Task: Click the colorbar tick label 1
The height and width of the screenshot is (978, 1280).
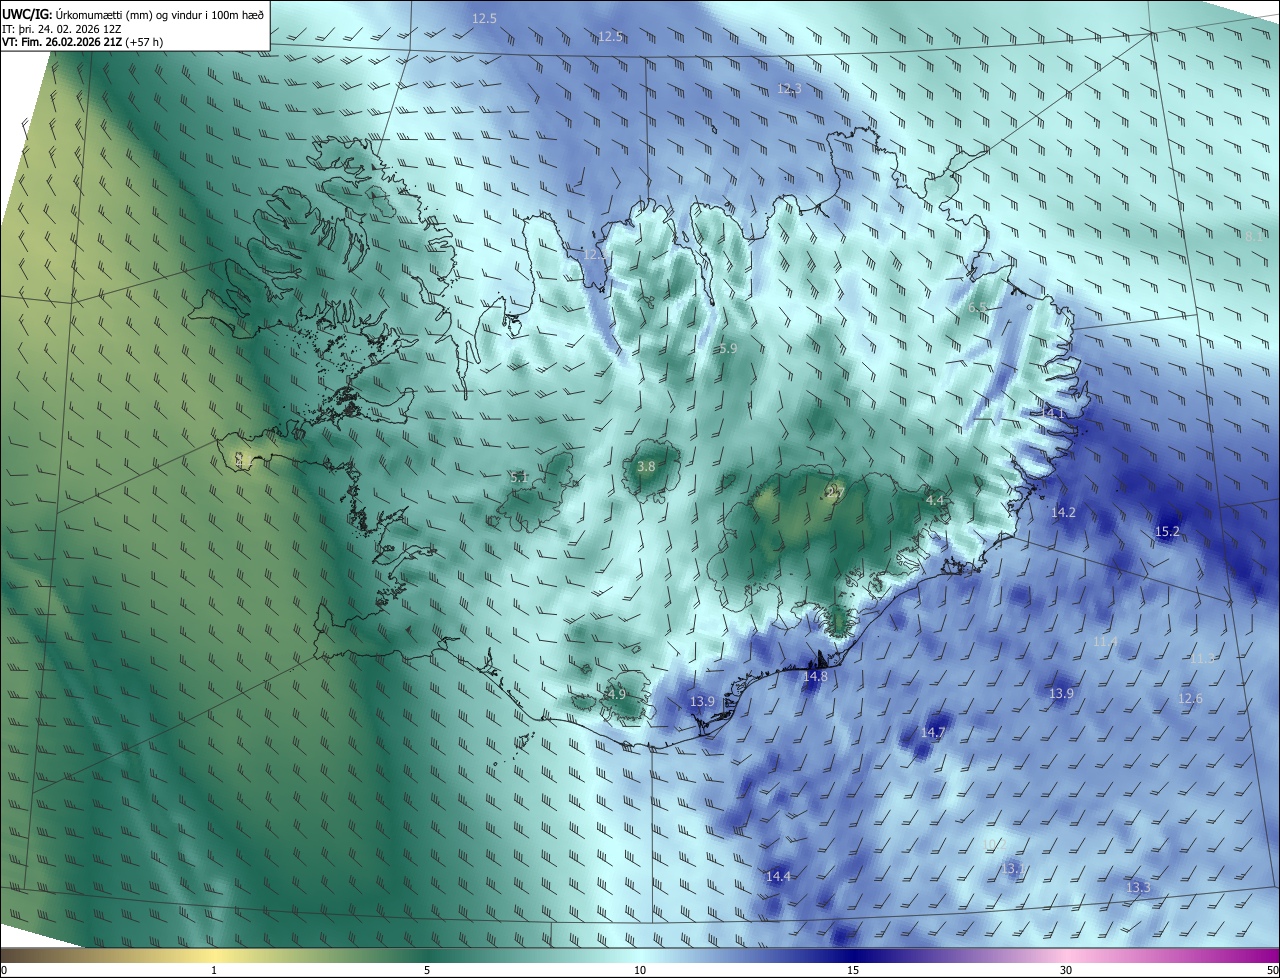Action: click(x=214, y=971)
